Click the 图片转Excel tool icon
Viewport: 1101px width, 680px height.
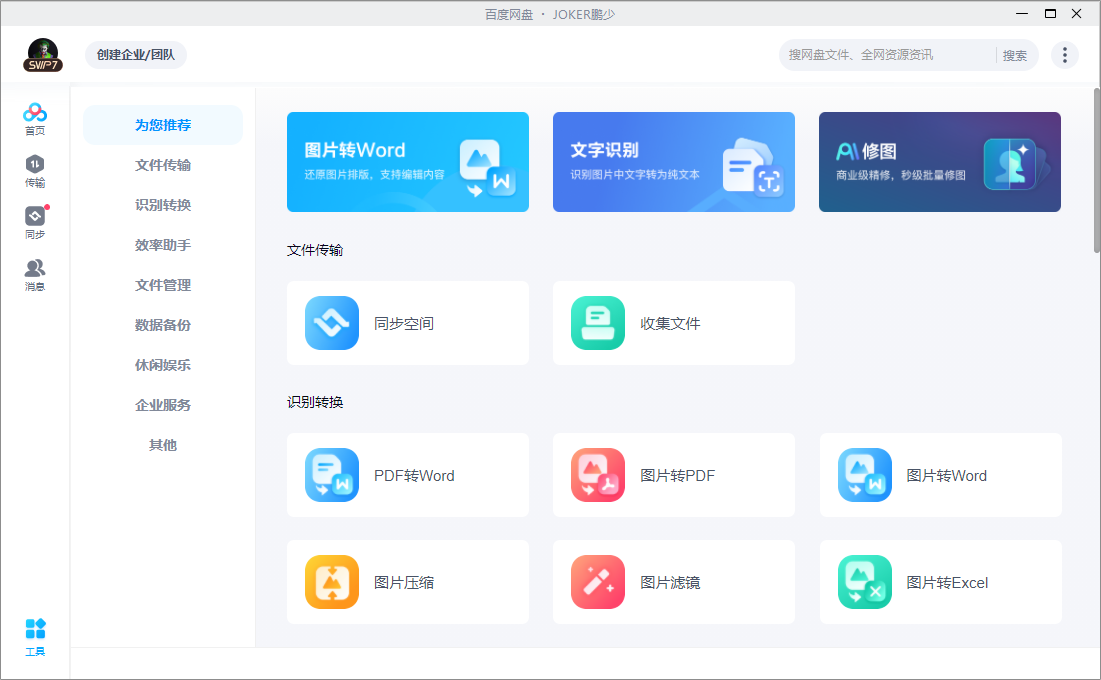click(864, 581)
